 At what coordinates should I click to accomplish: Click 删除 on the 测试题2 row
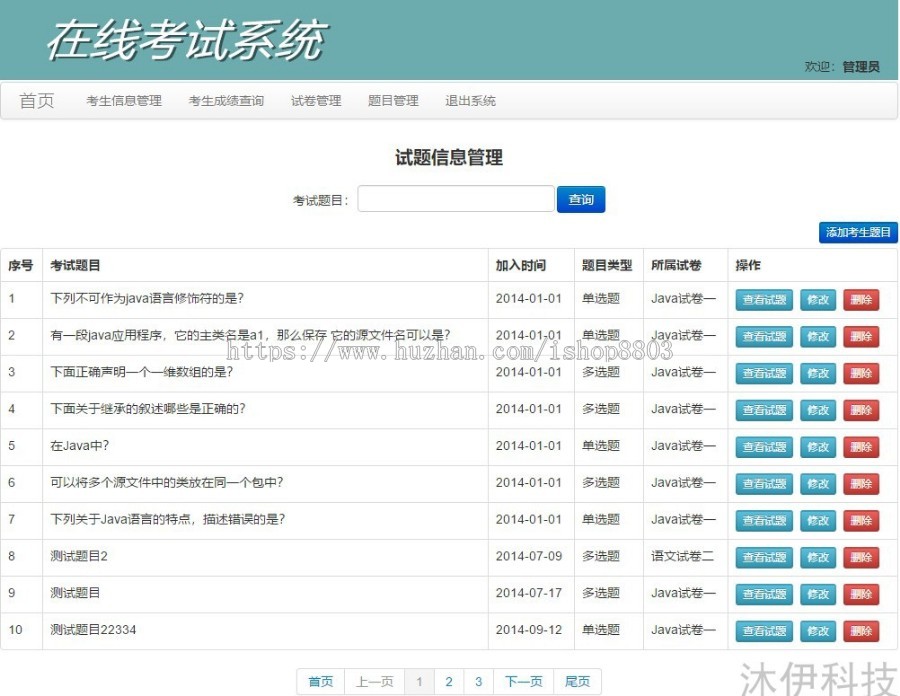(x=861, y=557)
